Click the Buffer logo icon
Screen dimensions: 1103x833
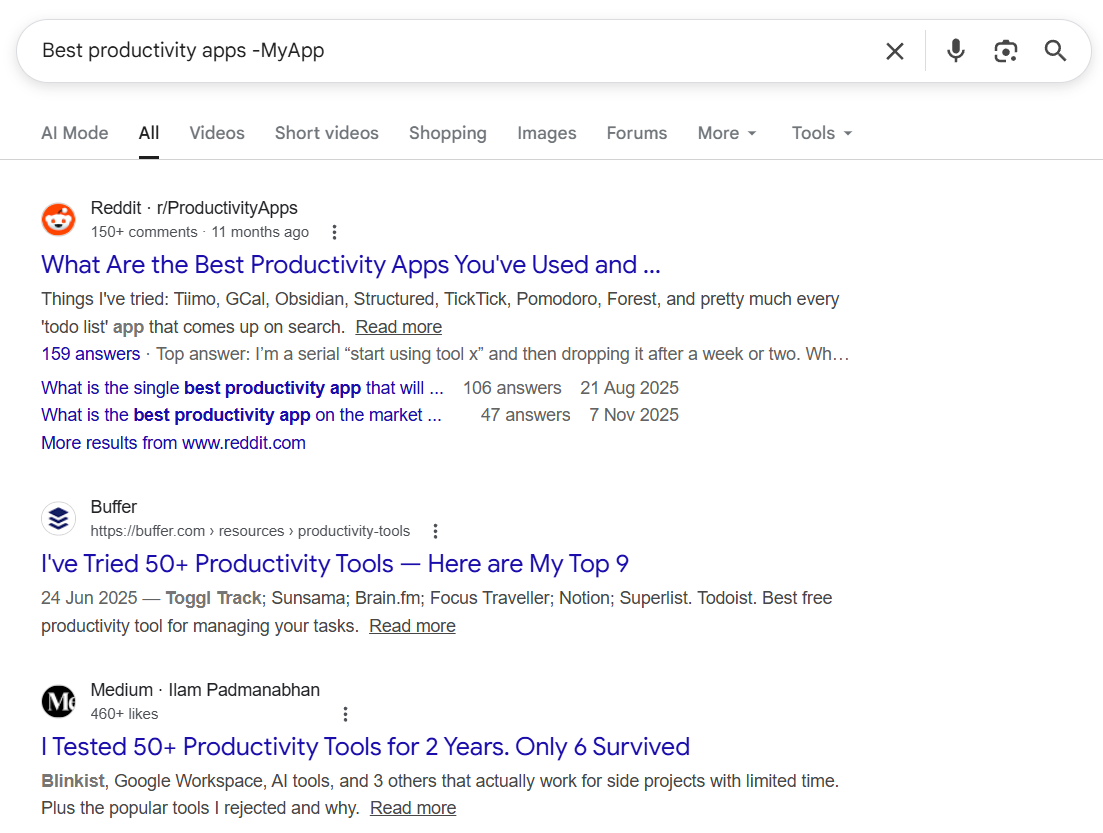[58, 518]
